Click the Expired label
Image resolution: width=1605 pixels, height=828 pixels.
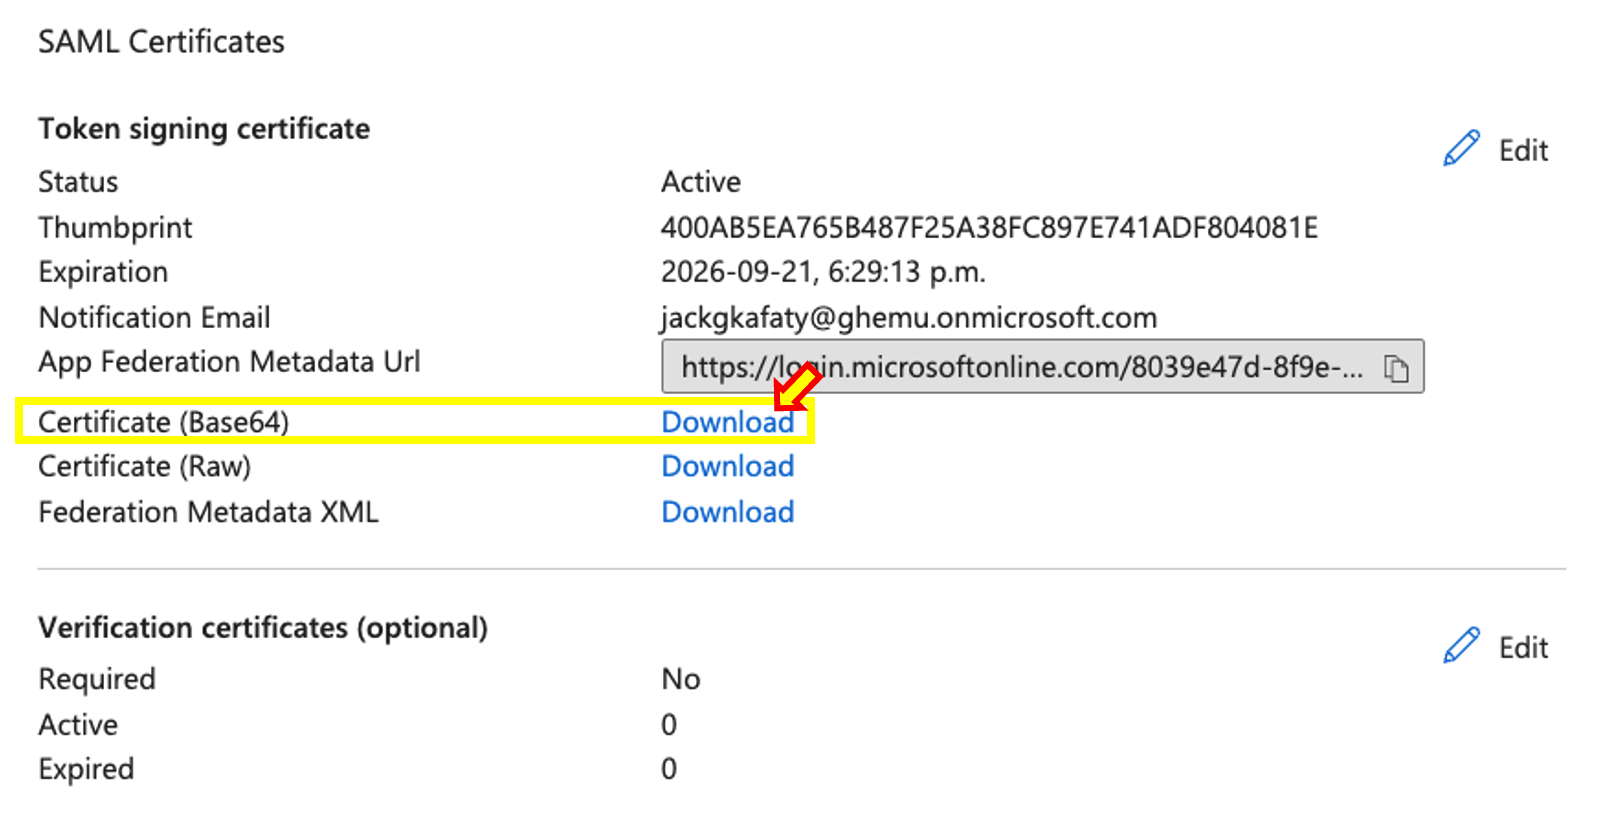point(86,769)
